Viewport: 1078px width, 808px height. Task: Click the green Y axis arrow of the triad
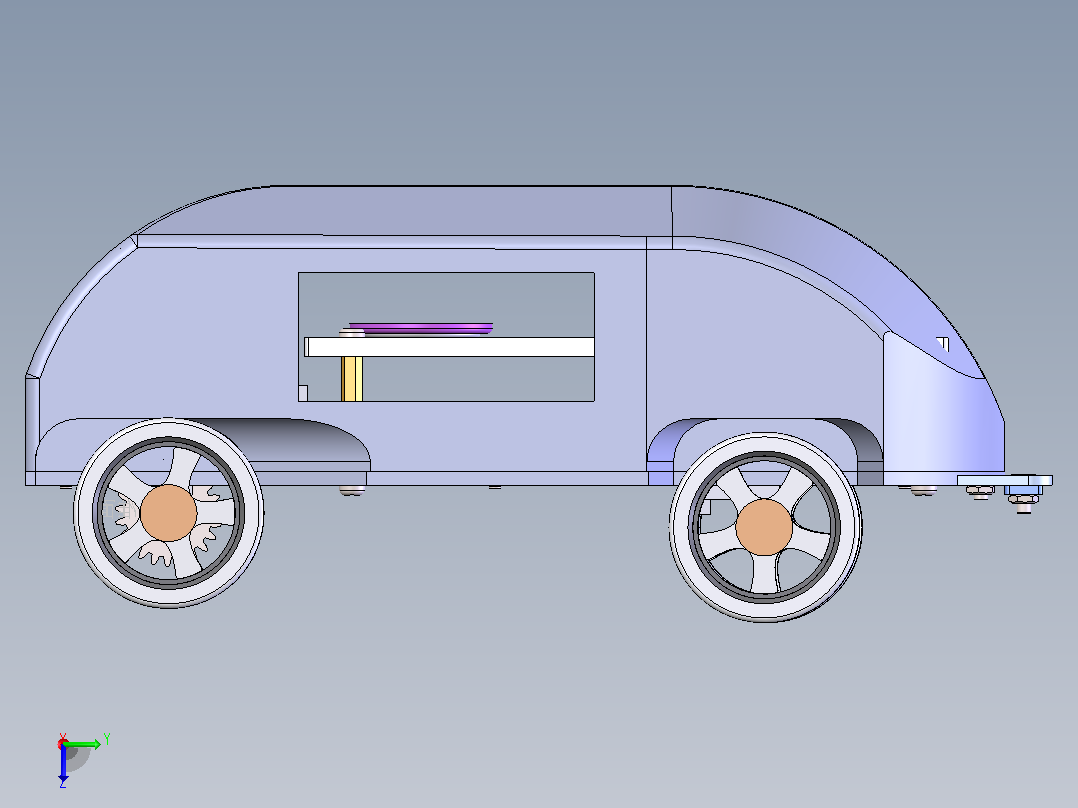pyautogui.click(x=84, y=744)
